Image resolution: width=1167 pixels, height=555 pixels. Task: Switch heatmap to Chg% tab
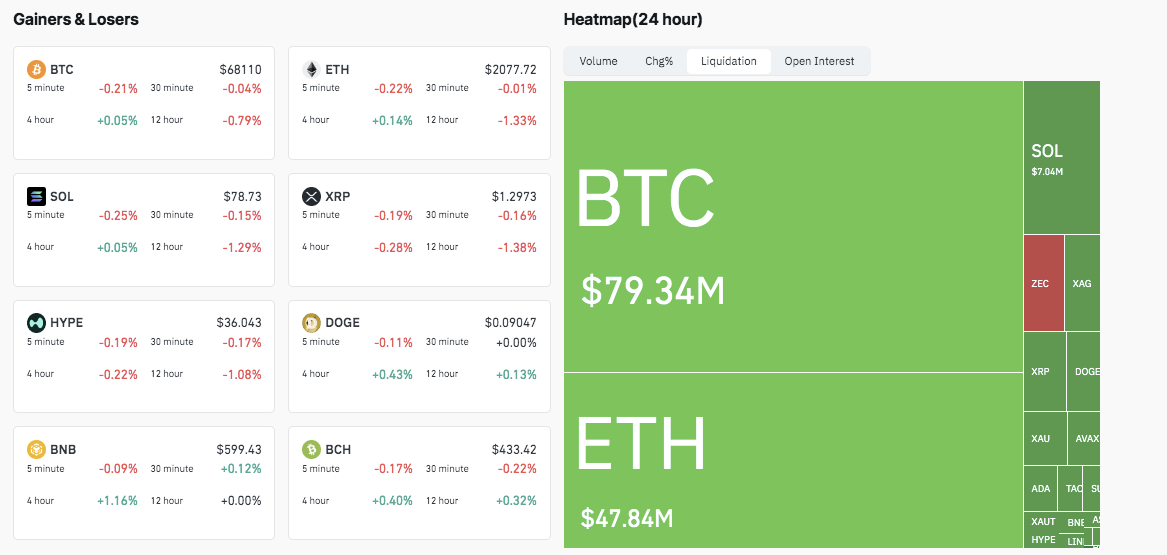659,61
